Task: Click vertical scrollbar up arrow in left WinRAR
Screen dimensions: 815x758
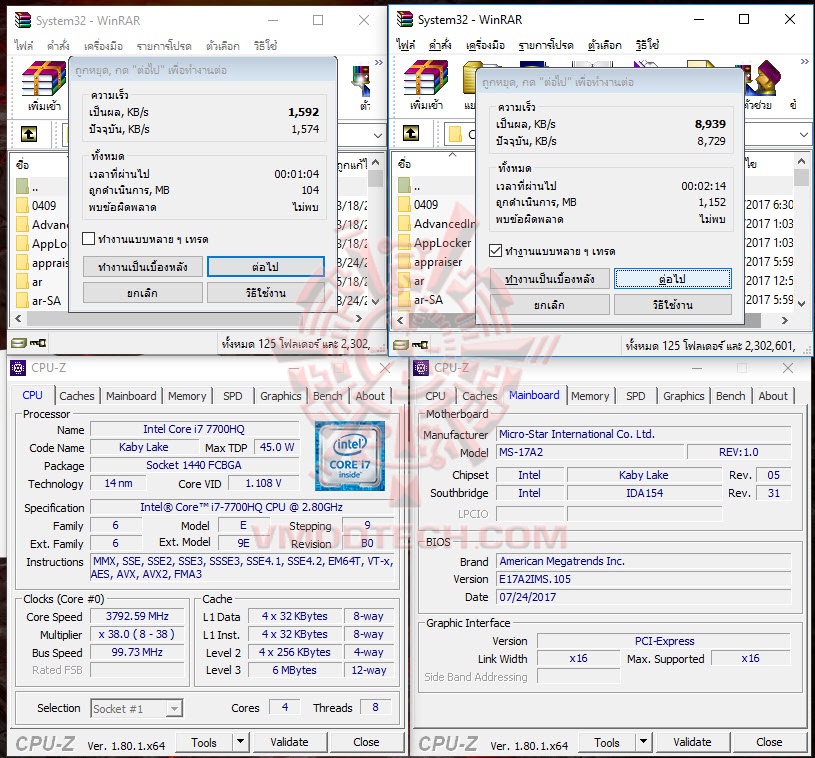Action: (376, 162)
